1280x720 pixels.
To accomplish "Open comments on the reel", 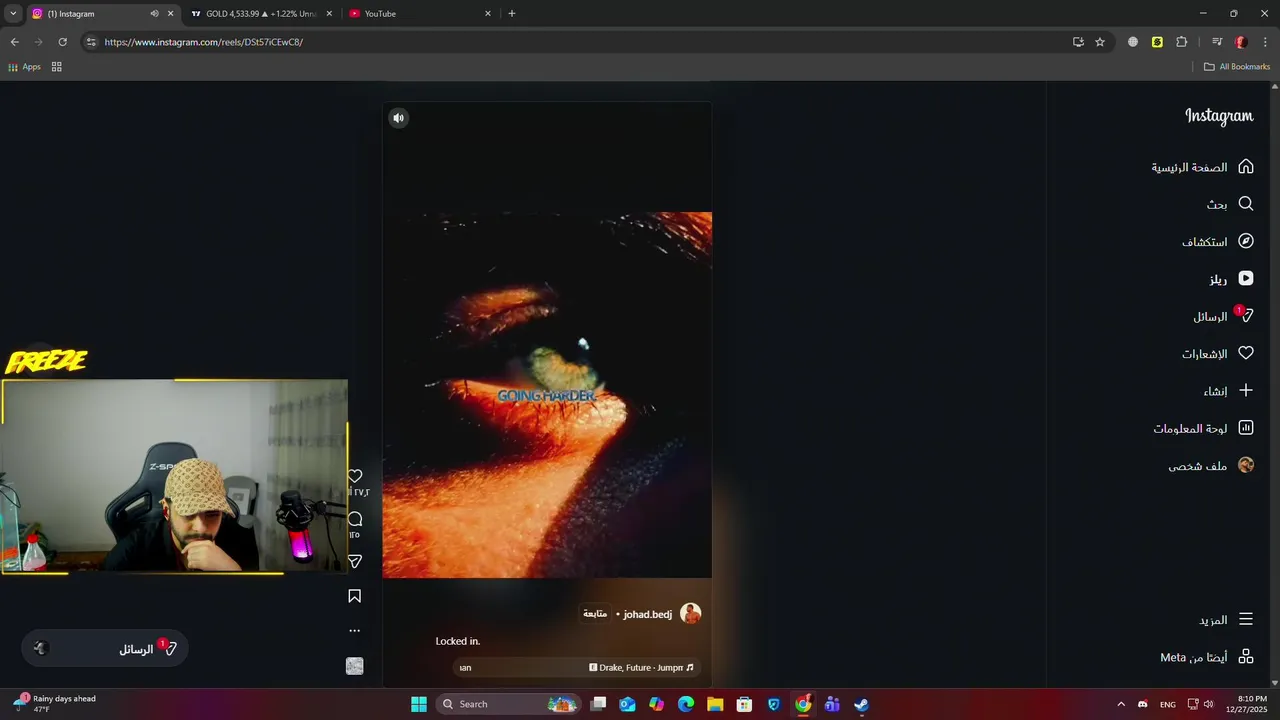I will (355, 519).
